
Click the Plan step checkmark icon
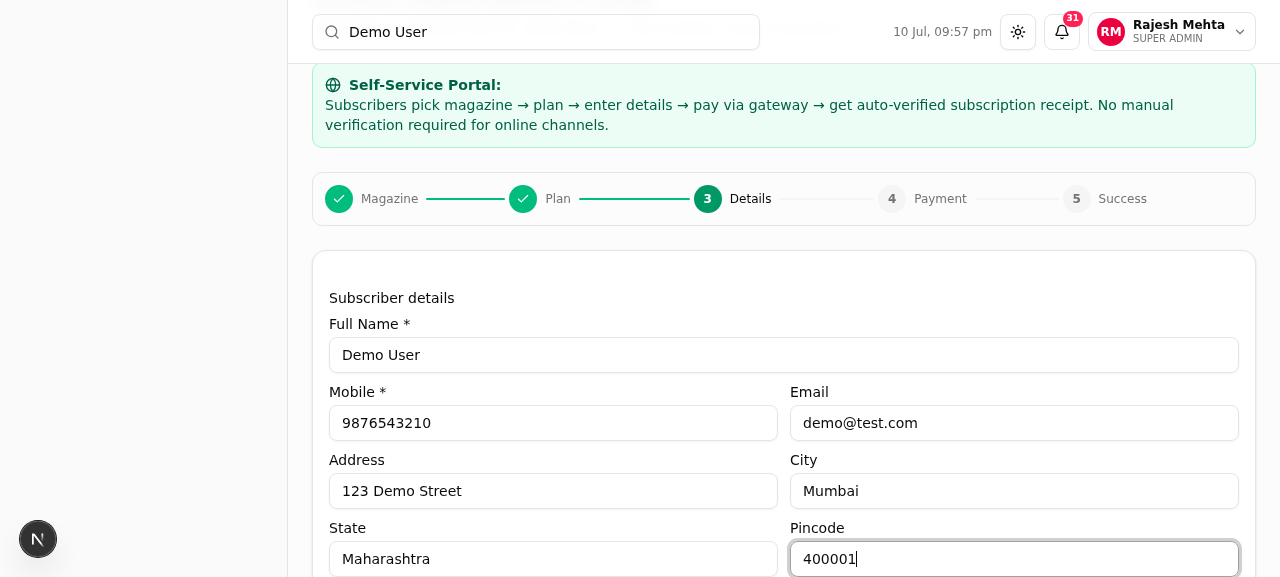(523, 199)
